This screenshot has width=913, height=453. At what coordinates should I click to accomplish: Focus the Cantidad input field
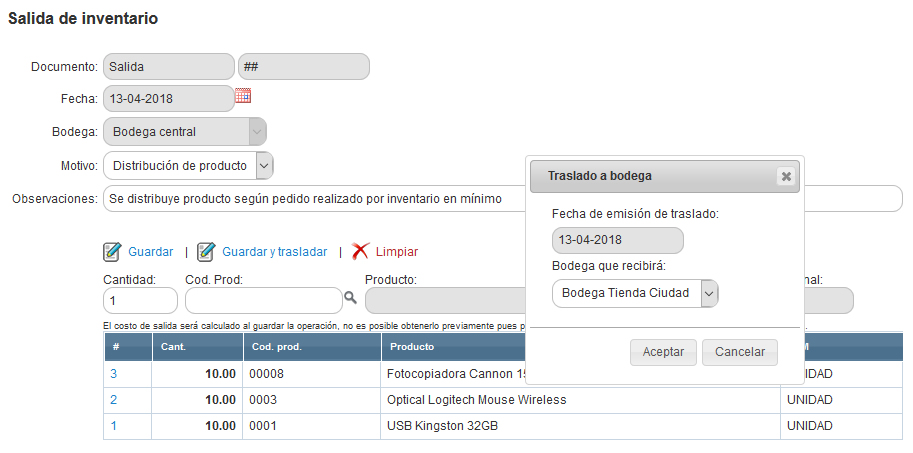coord(140,301)
